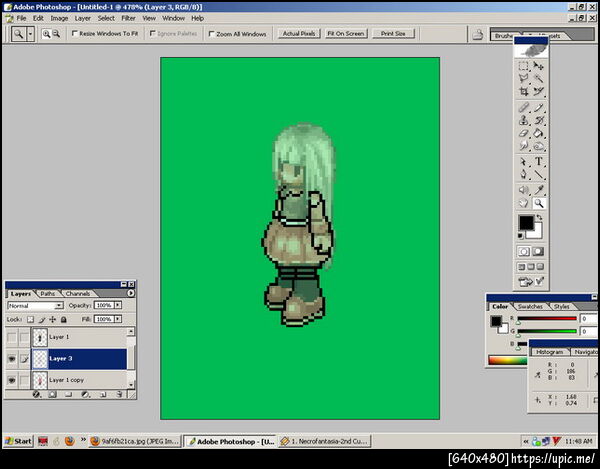Select the Hand tool
Screen dimensions: 600x469
[523, 203]
